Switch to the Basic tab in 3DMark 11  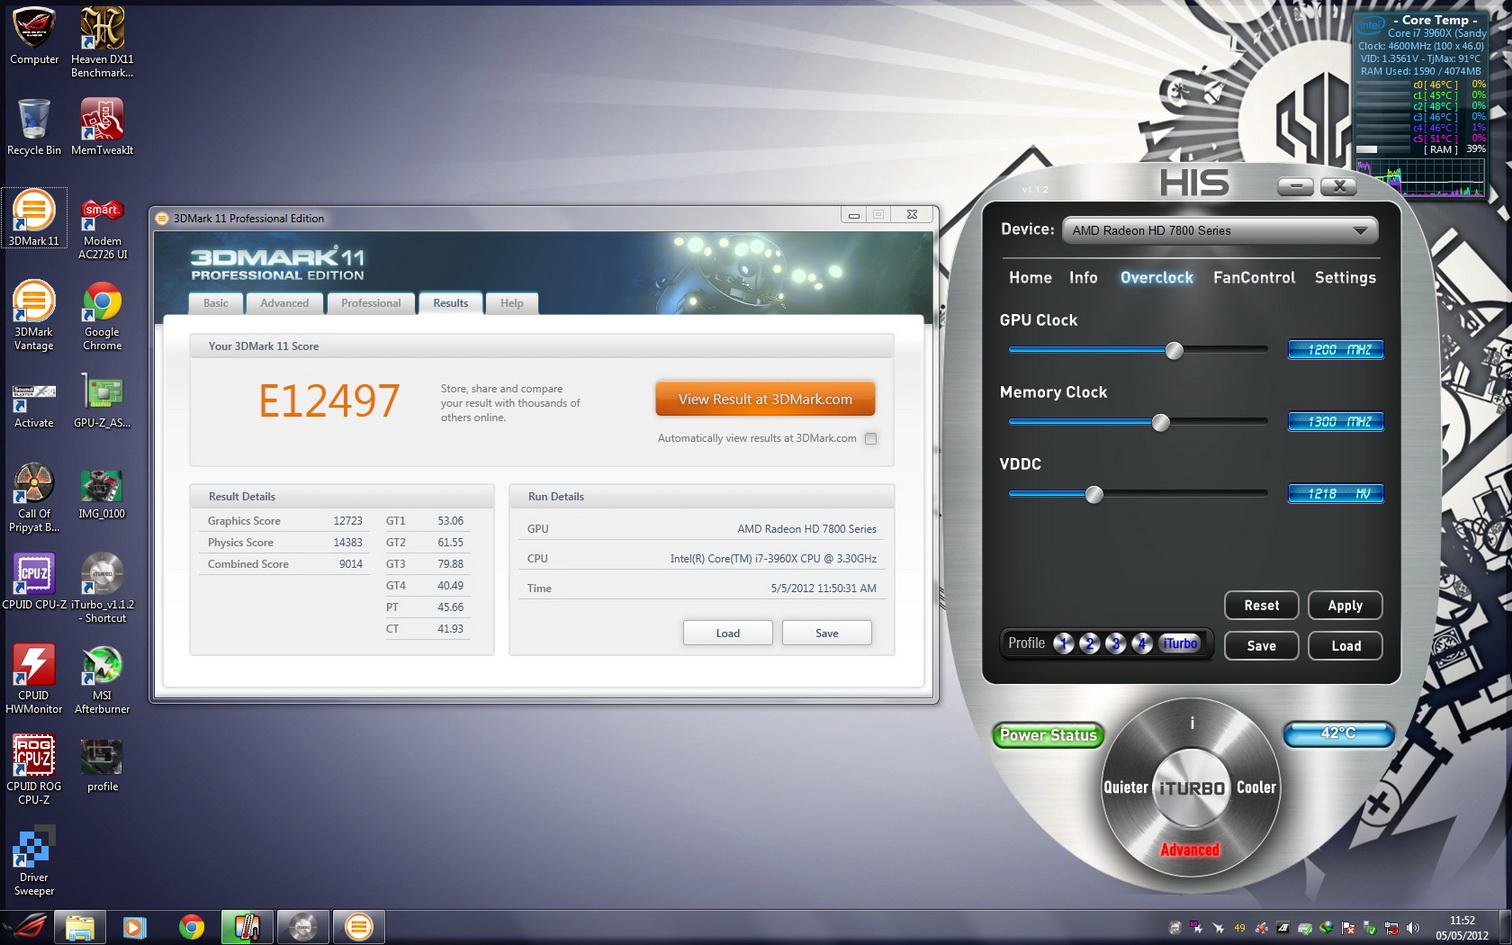(216, 303)
